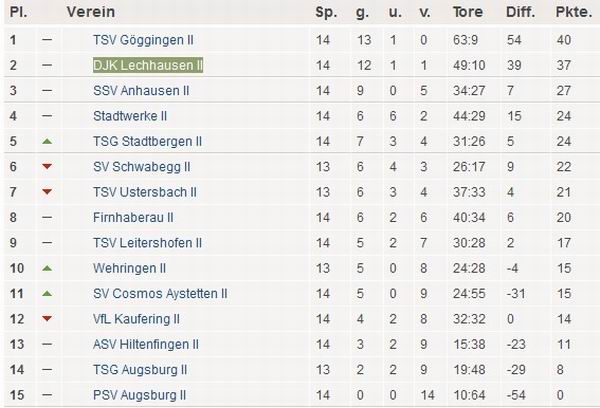Select the ASV Hiltenfingen II team link
This screenshot has height=408, width=600.
[x=145, y=344]
